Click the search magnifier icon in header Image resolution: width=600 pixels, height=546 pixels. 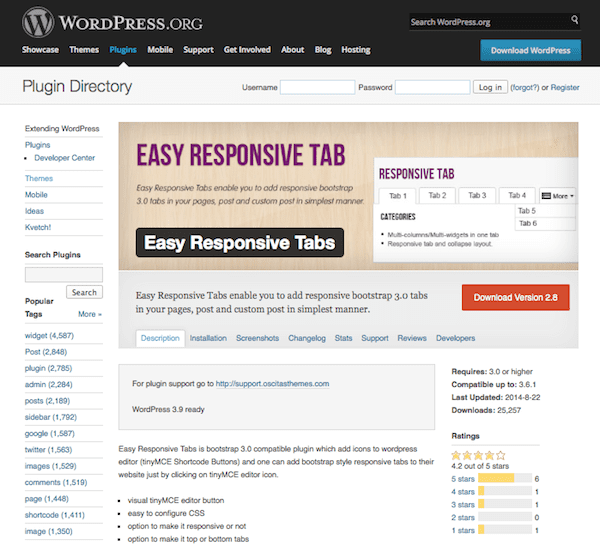(573, 21)
